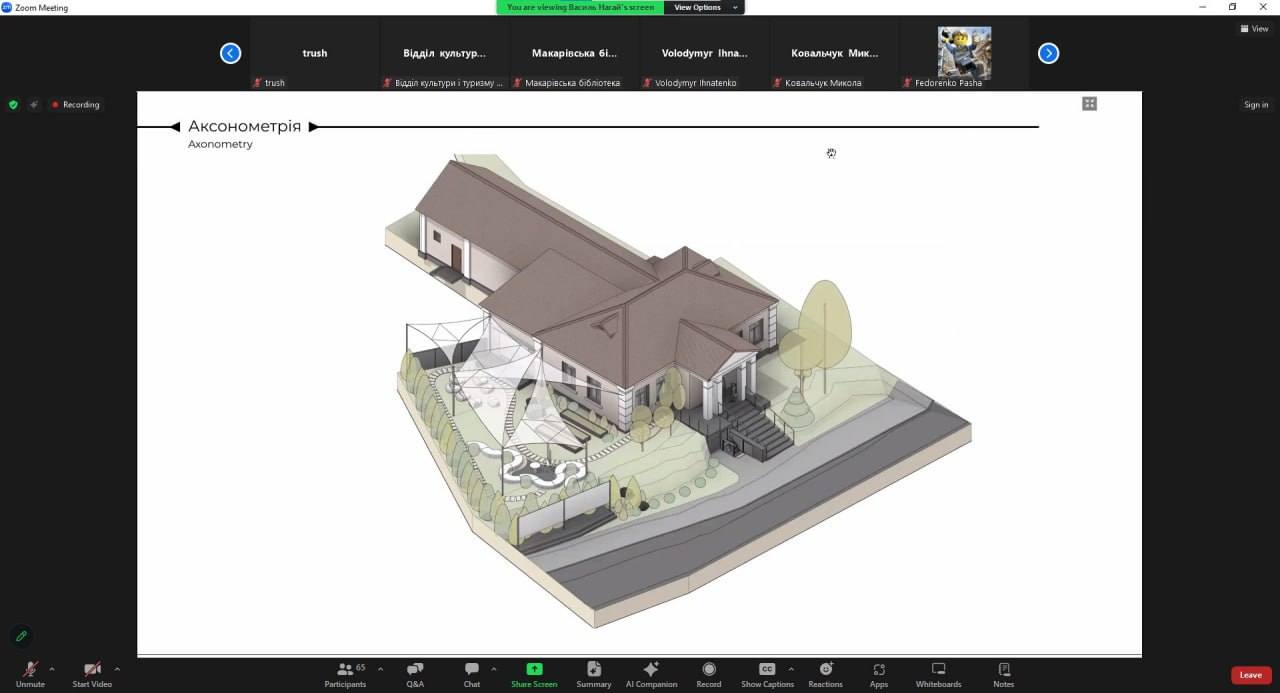This screenshot has width=1280, height=693.
Task: Click the red Leave button
Action: pos(1250,675)
